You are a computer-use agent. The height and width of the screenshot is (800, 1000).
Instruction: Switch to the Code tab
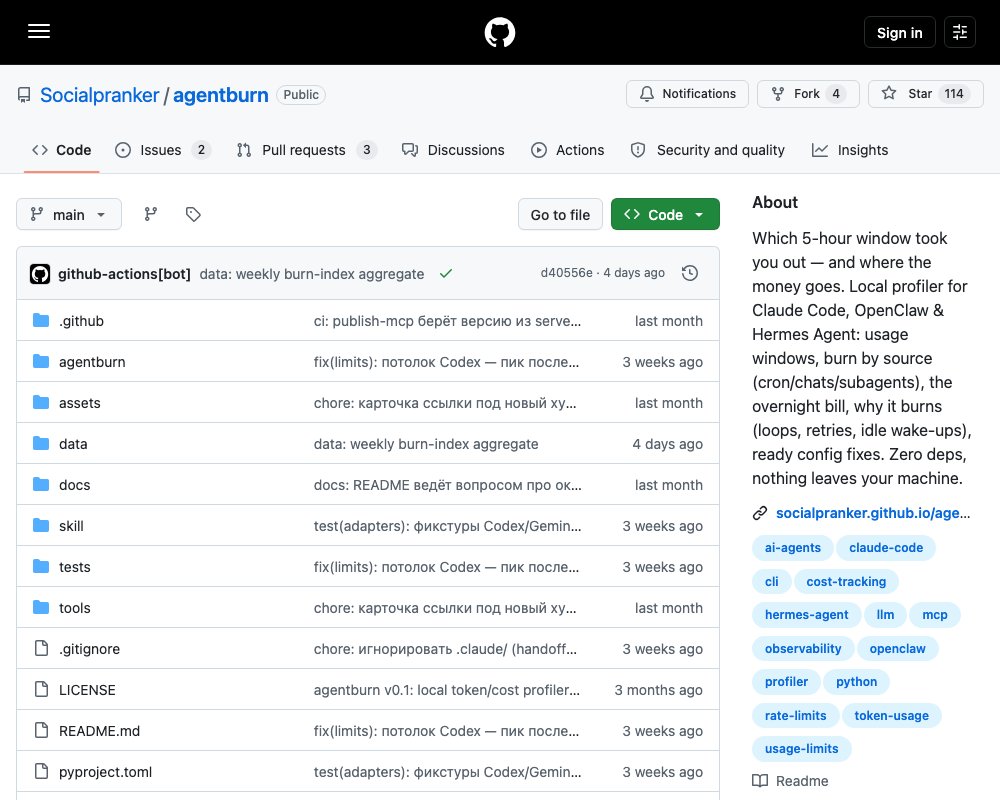point(62,150)
